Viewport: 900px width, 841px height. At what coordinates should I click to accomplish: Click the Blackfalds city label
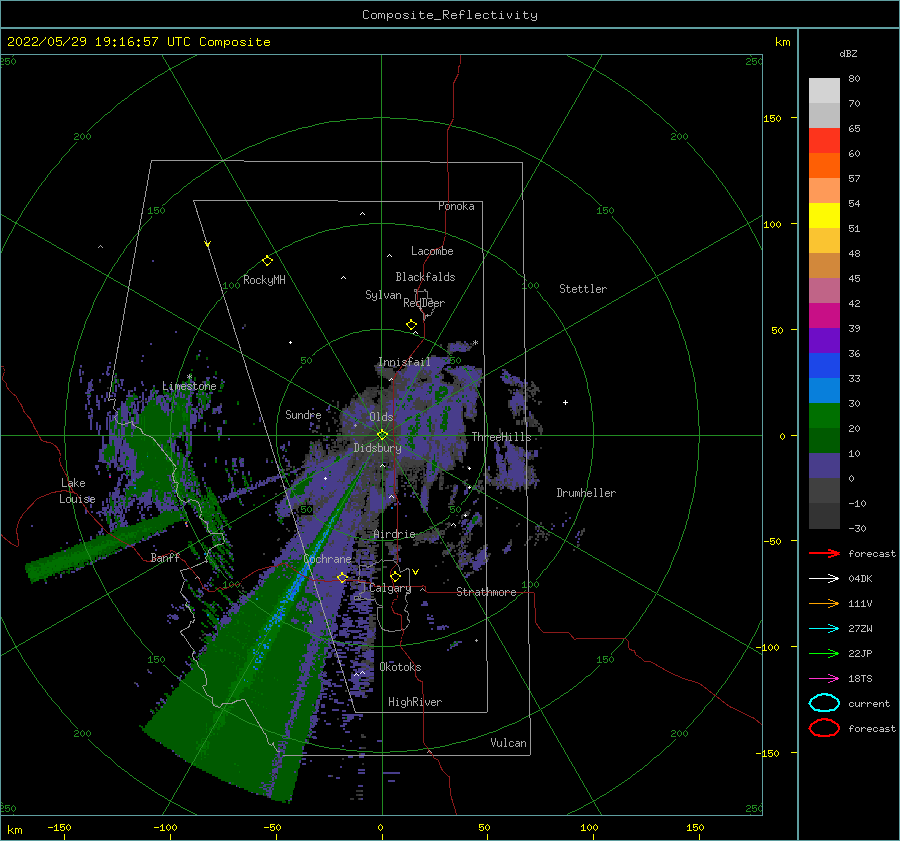[x=425, y=277]
